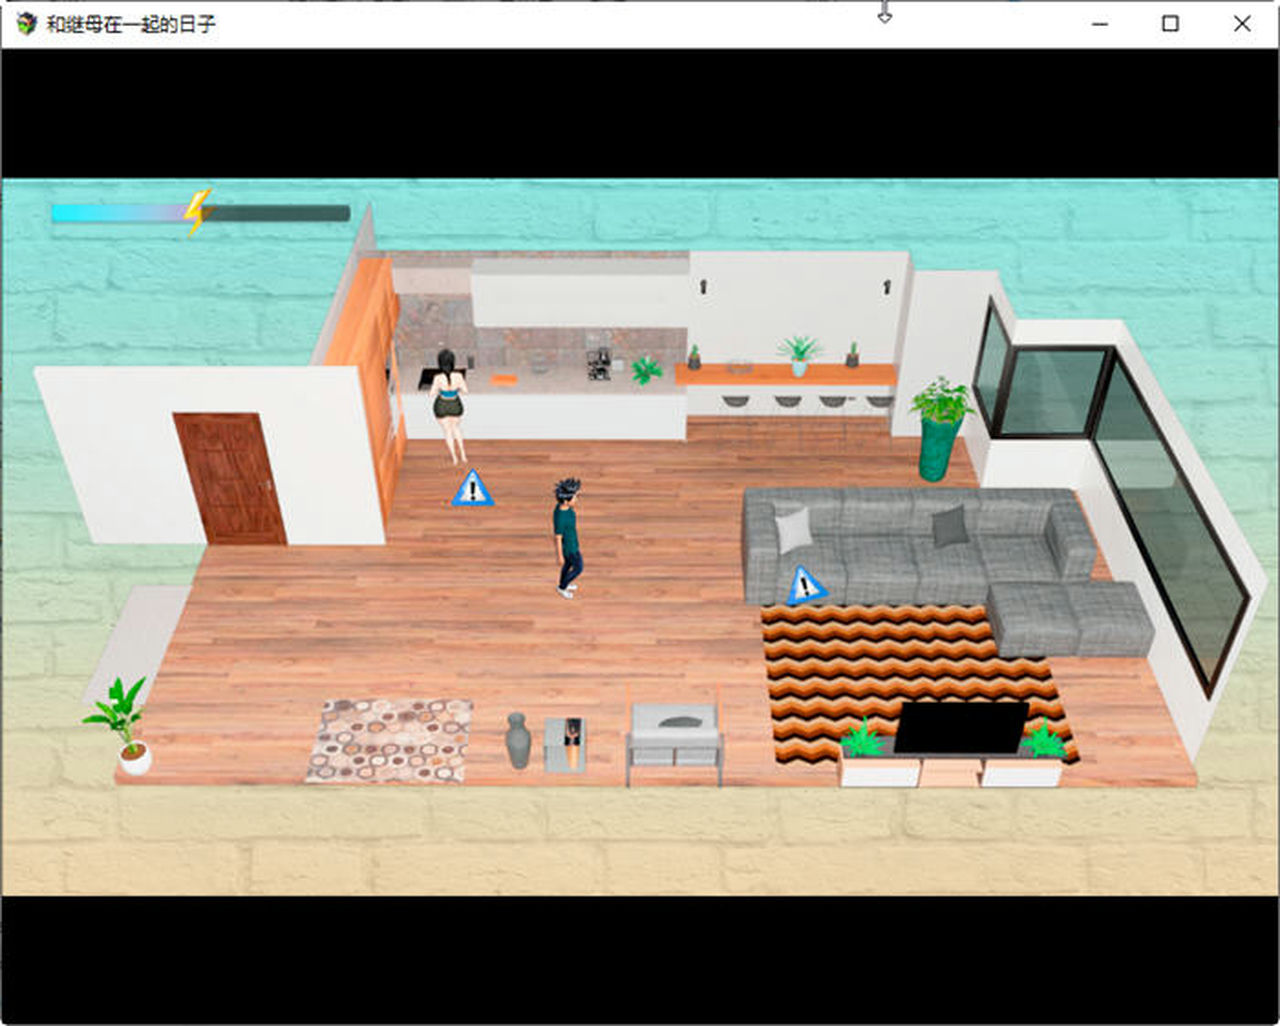
Task: Click the warning triangle near the kitchen counter
Action: click(472, 489)
